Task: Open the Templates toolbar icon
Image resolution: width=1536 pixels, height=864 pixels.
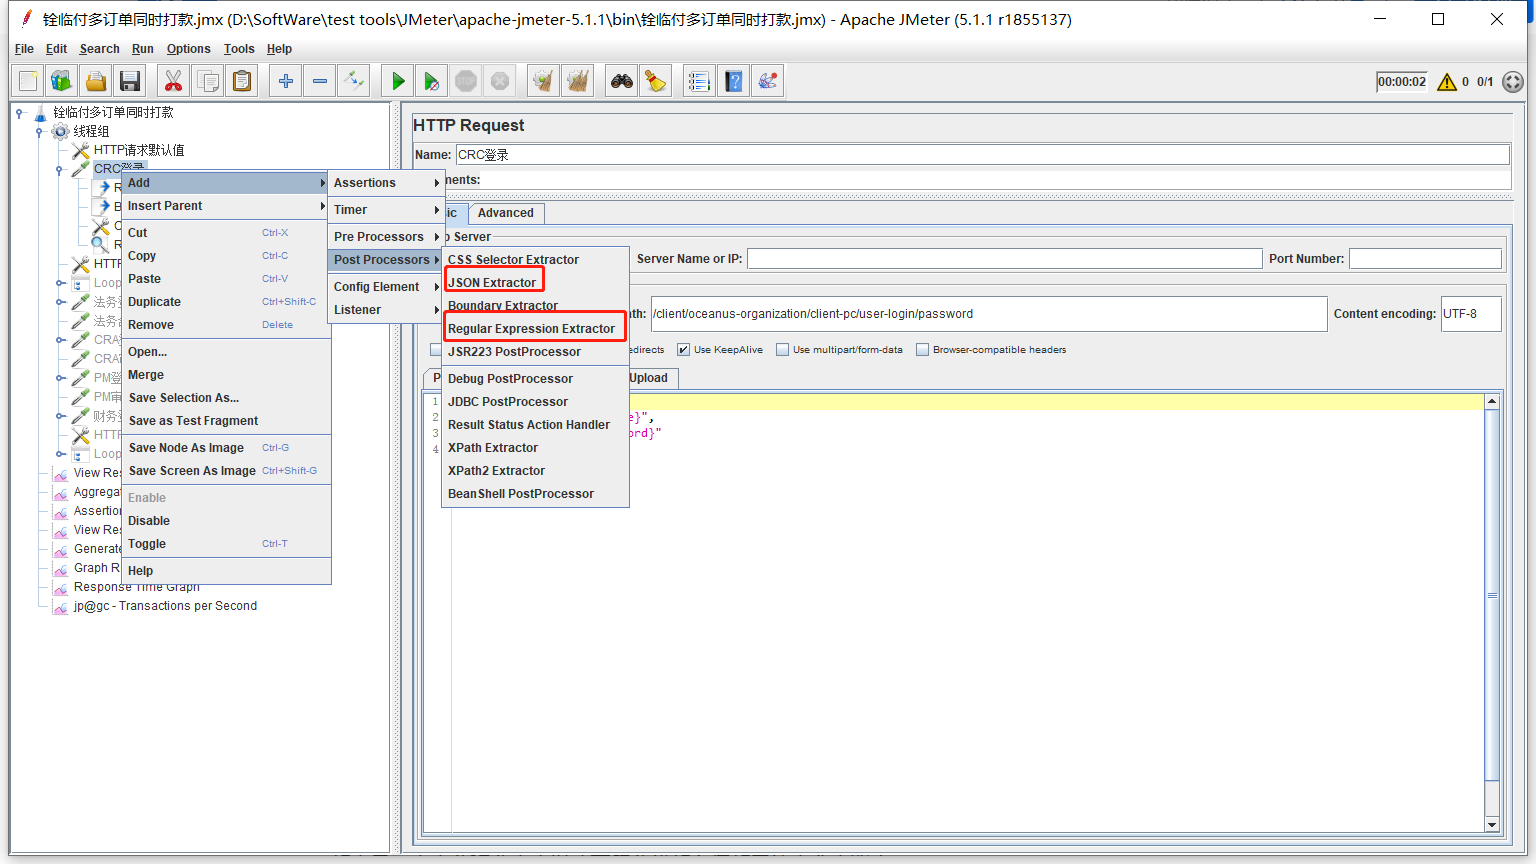Action: pyautogui.click(x=62, y=81)
